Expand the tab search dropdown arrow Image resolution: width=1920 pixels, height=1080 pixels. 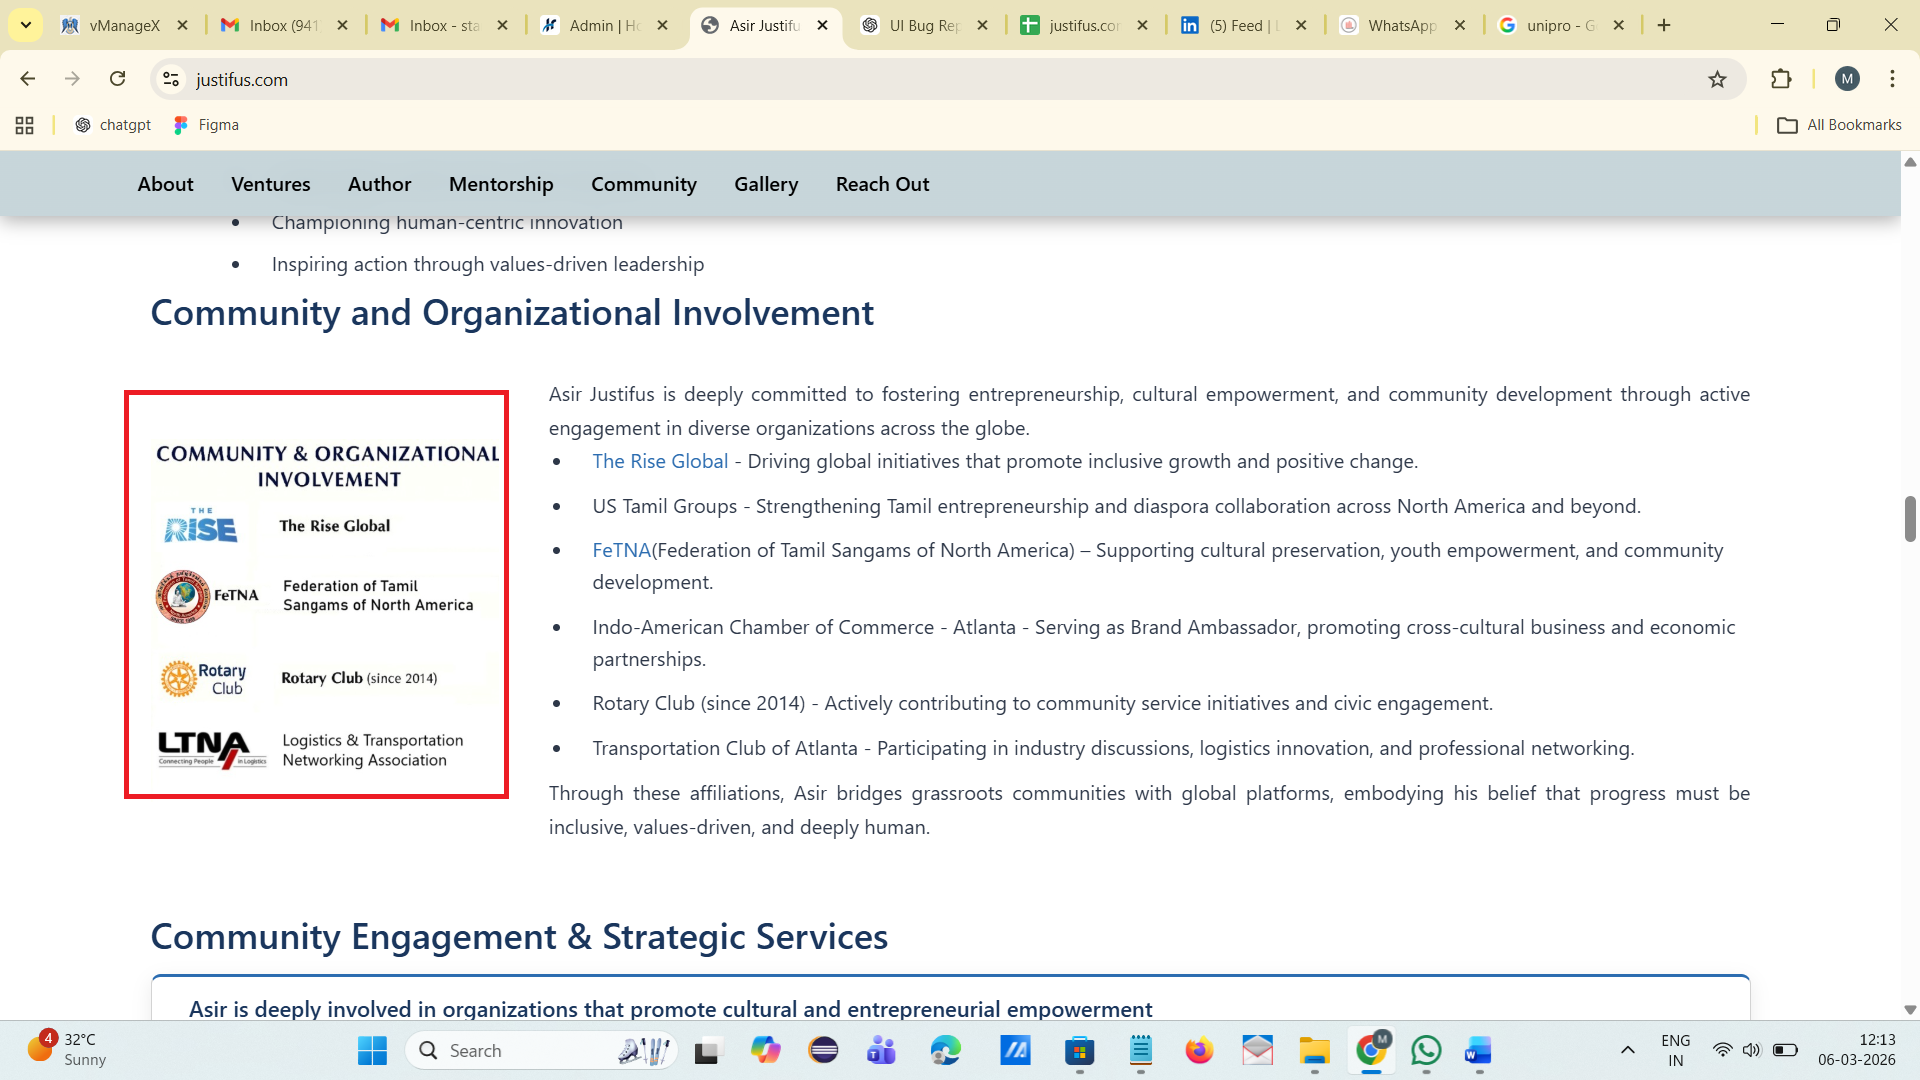click(25, 25)
